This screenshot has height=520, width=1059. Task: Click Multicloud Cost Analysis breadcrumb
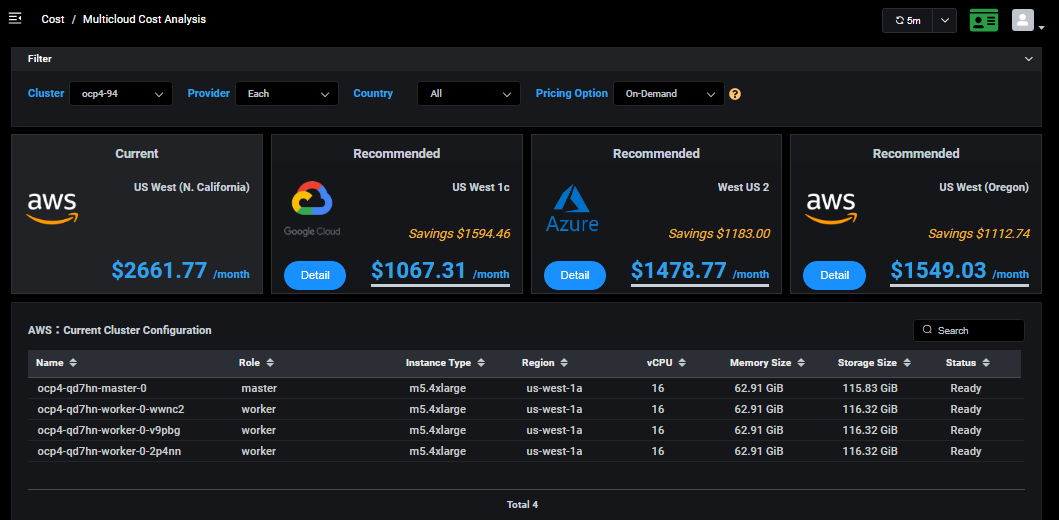click(145, 19)
